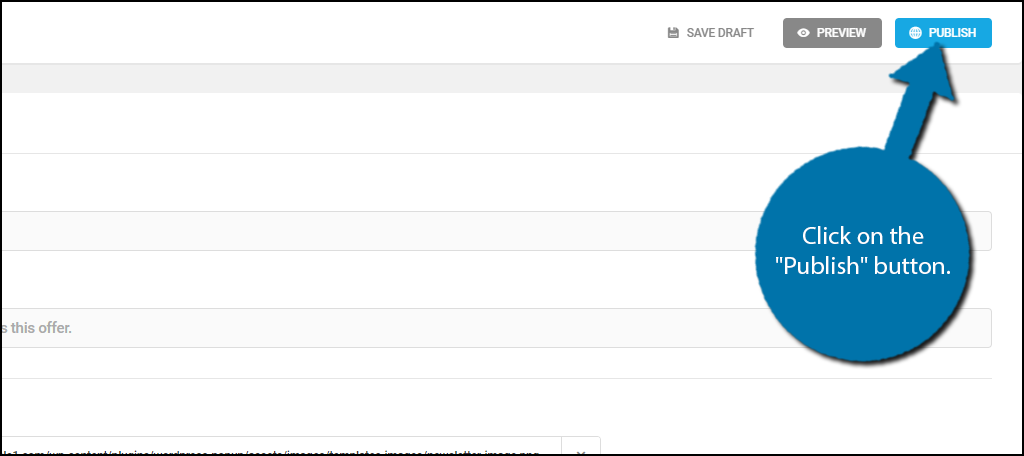Click the white header area left of Save Draft

point(327,33)
